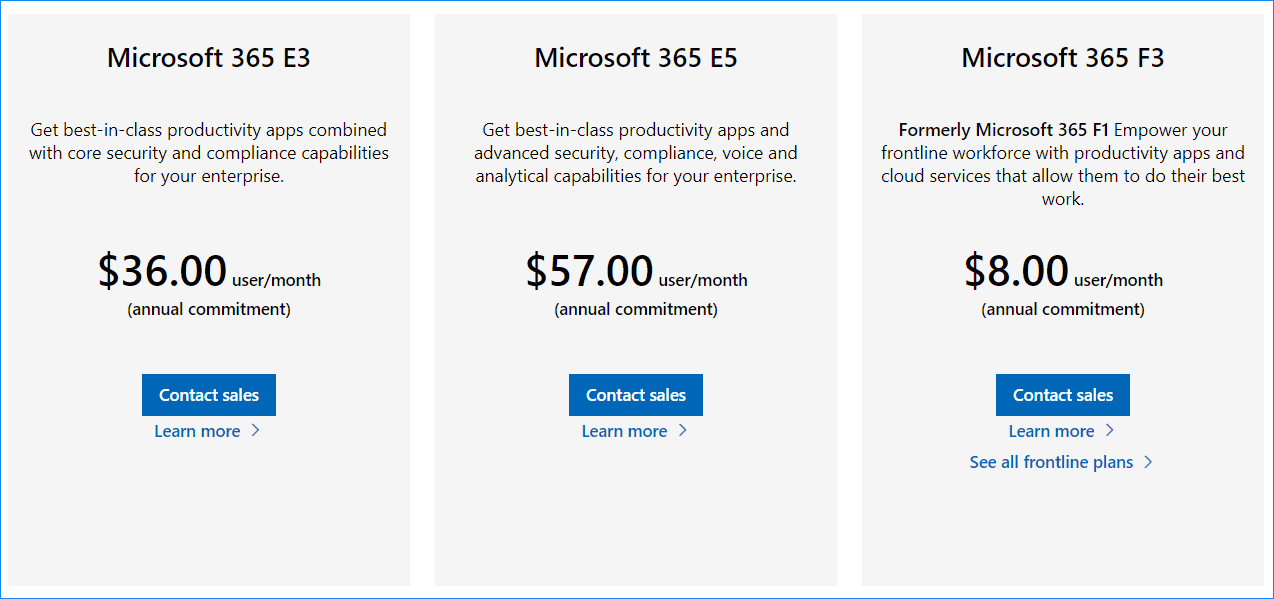Click chevron arrow beside E5 Learn more
1274x599 pixels.
tap(682, 430)
